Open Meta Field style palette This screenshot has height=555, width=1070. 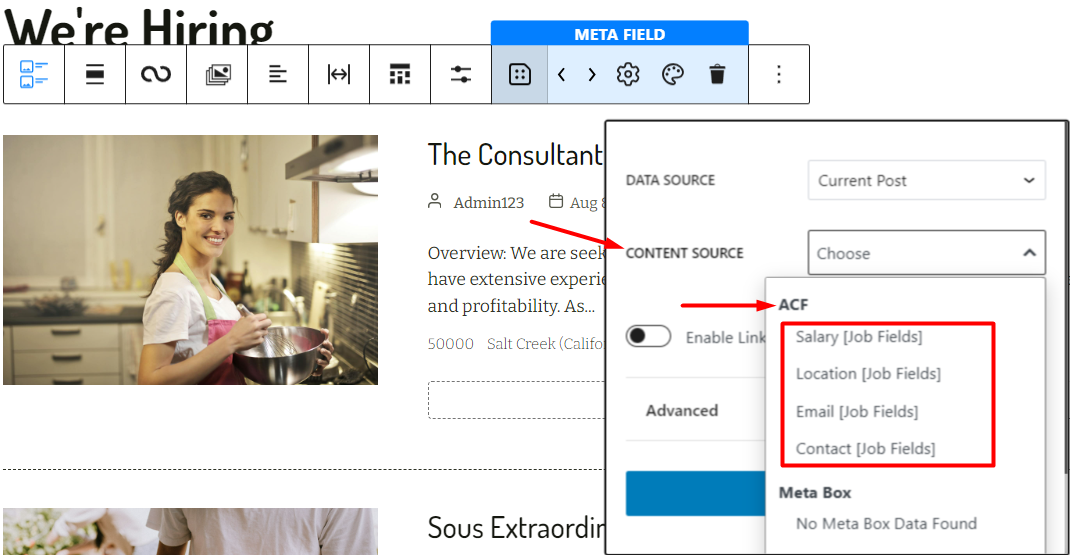[x=673, y=74]
